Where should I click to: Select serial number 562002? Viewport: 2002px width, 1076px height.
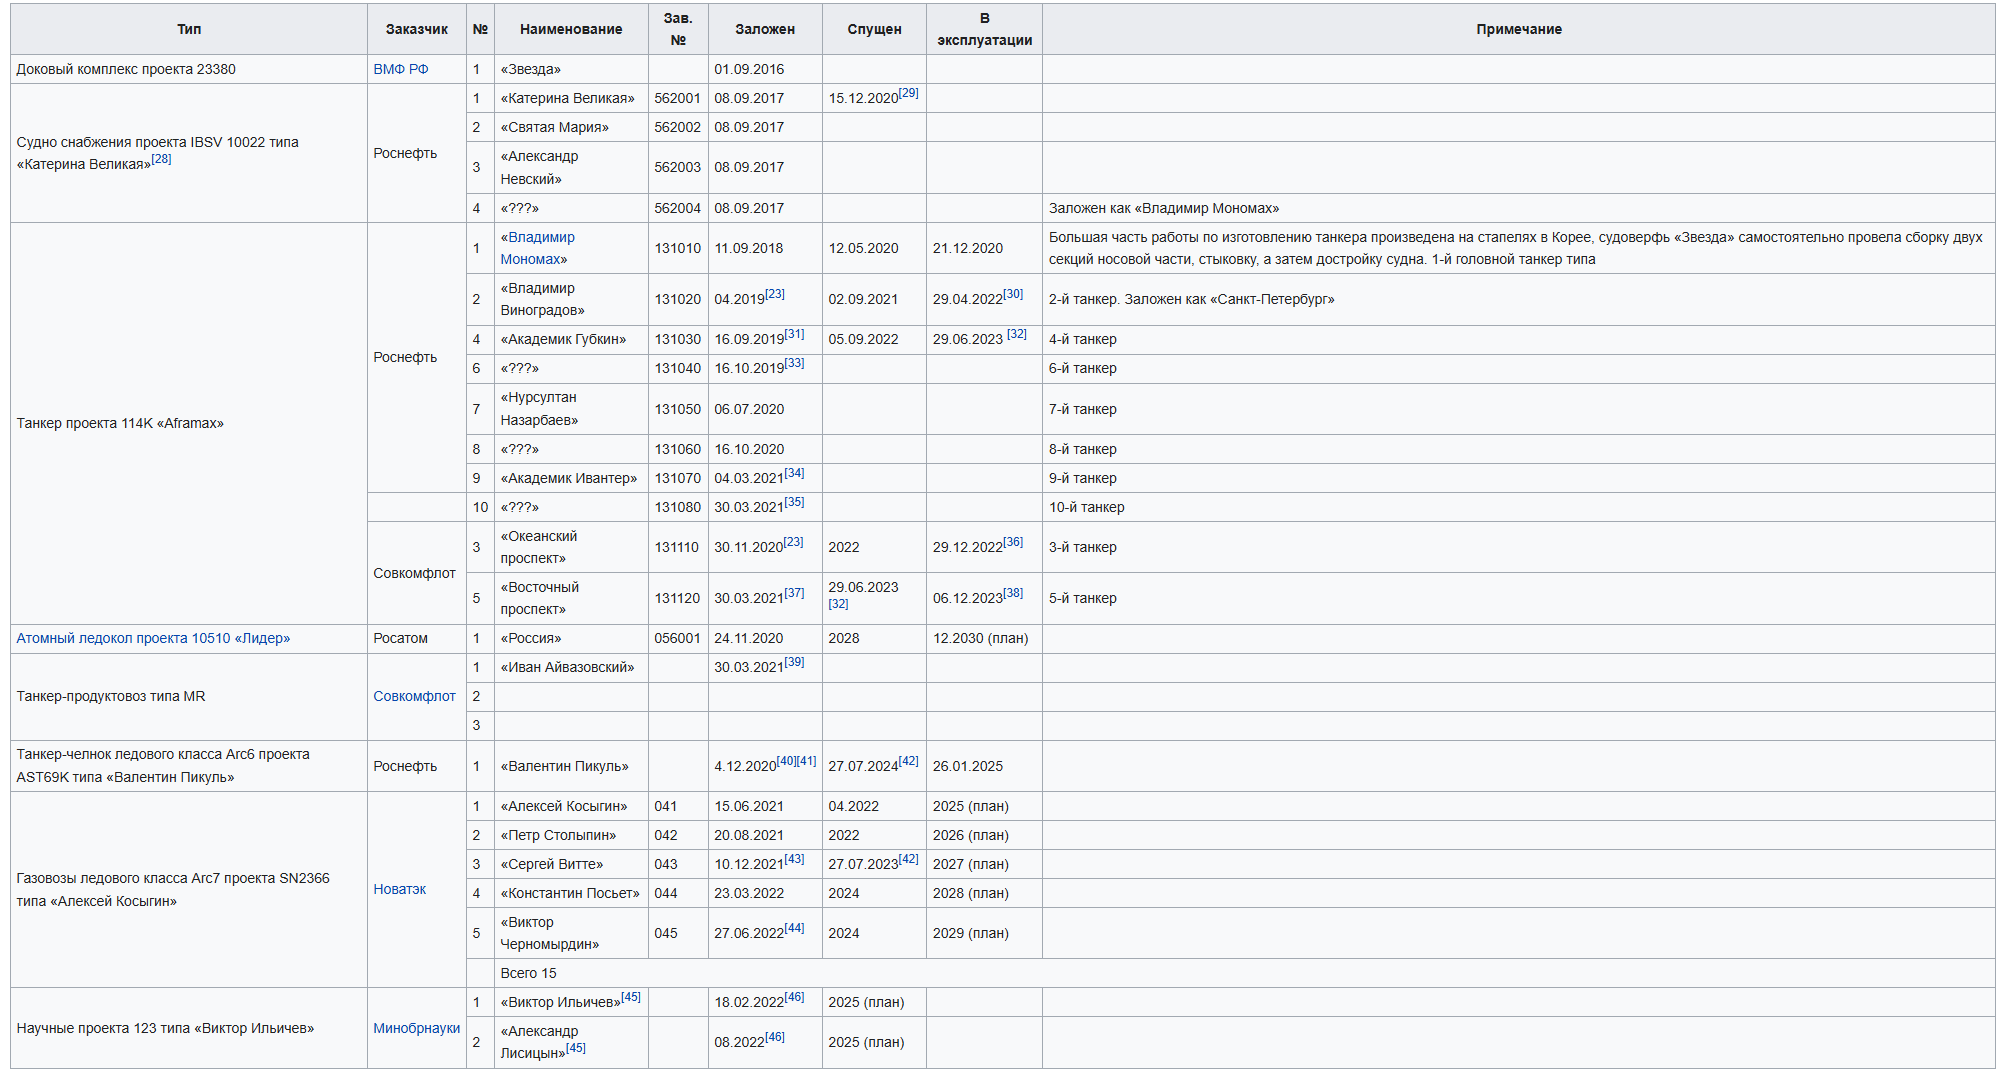coord(678,127)
